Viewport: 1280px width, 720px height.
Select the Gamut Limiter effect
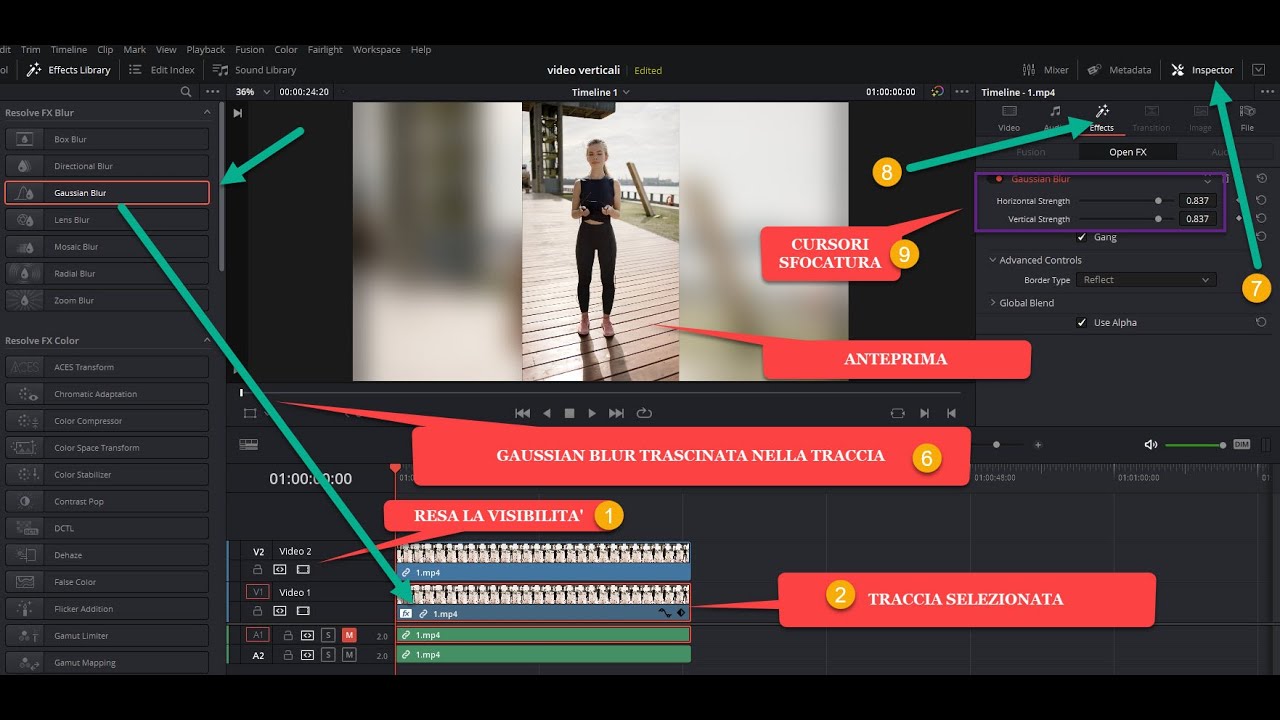(107, 636)
